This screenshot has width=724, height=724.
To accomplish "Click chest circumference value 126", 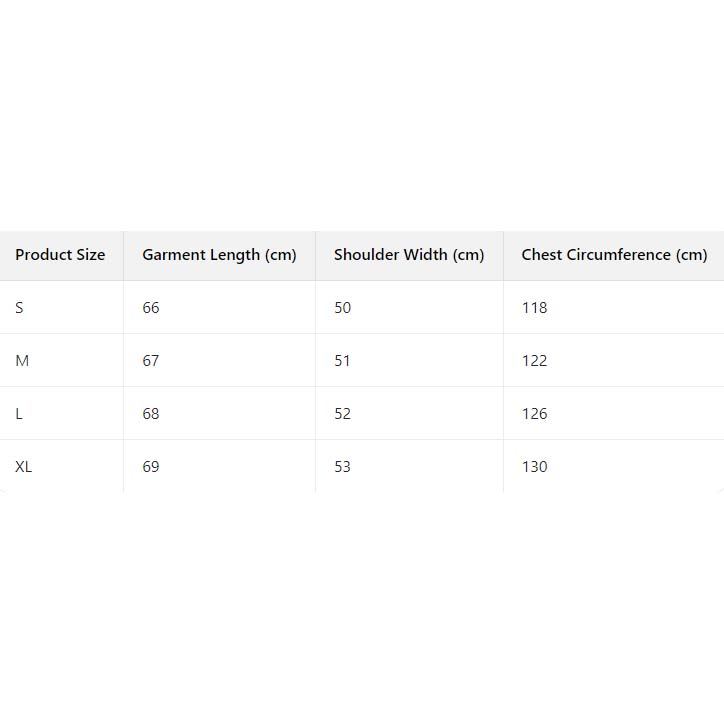I will click(x=535, y=414).
